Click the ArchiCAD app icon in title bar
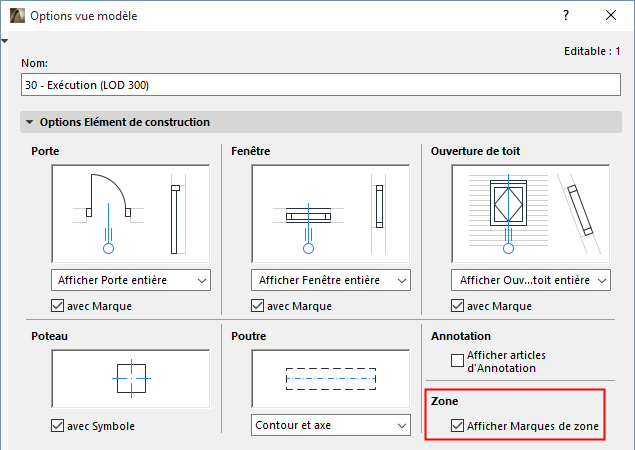The width and height of the screenshot is (635, 450). [15, 16]
